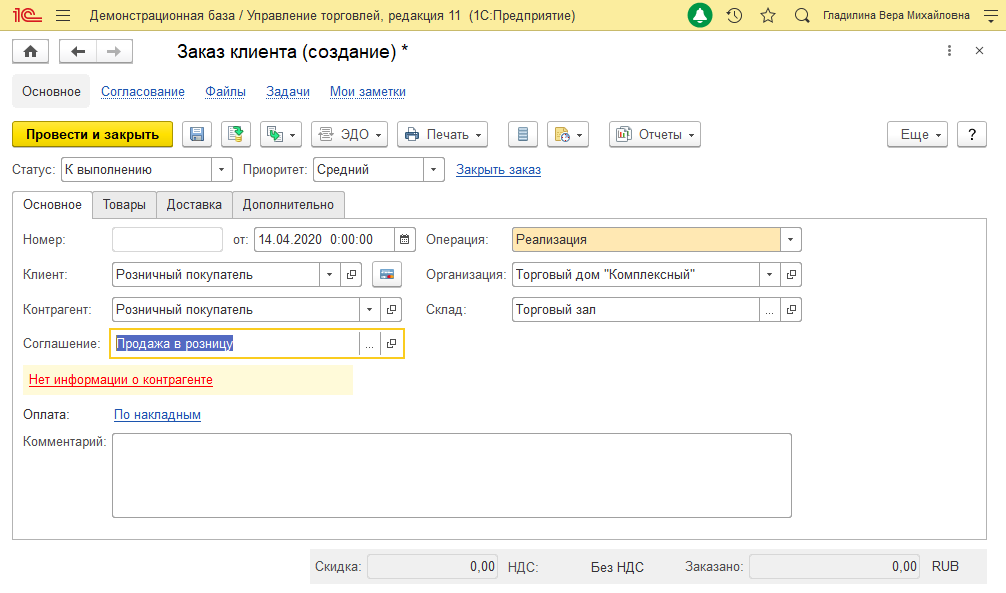This screenshot has height=593, width=1006.
Task: Open the Склад record icon
Action: (791, 309)
